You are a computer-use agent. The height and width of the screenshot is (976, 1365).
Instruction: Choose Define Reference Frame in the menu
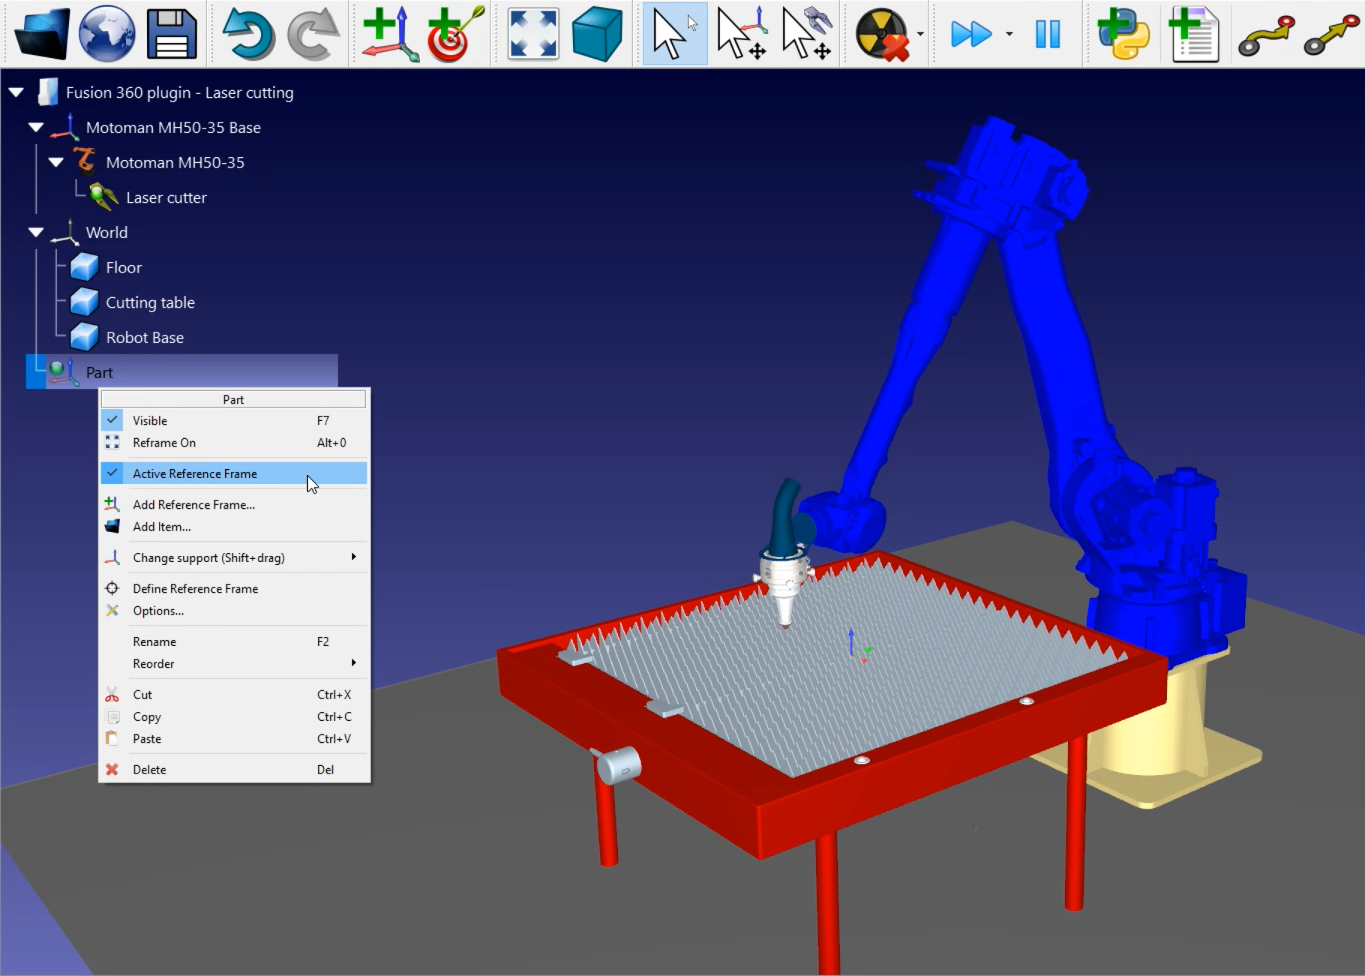[195, 588]
